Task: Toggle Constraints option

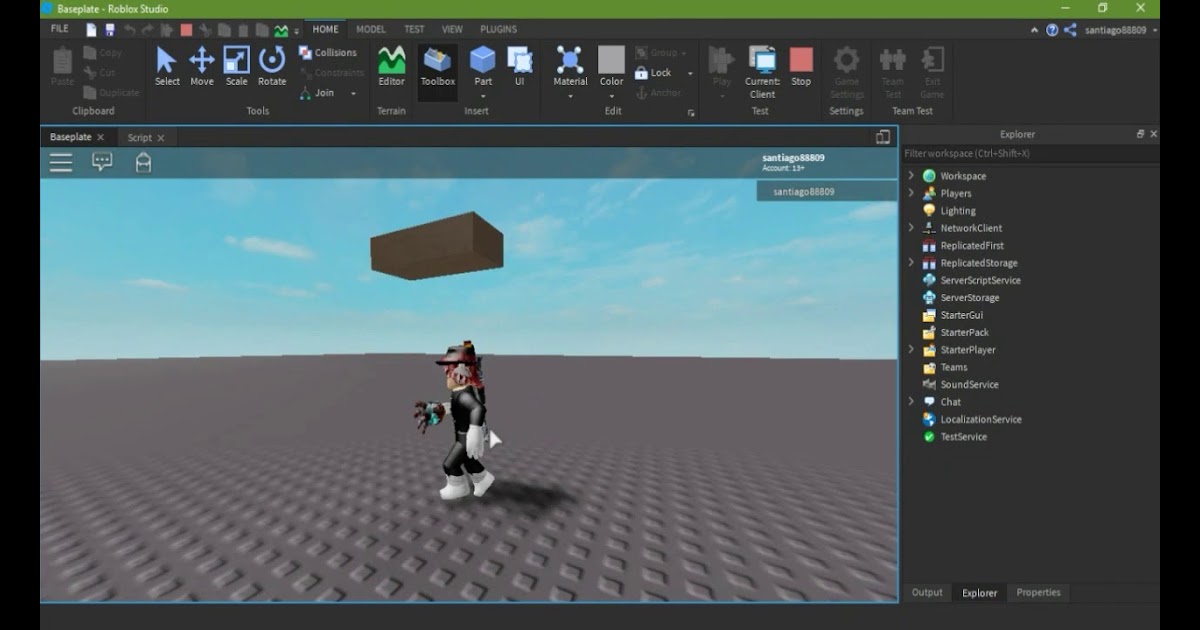Action: tap(331, 73)
